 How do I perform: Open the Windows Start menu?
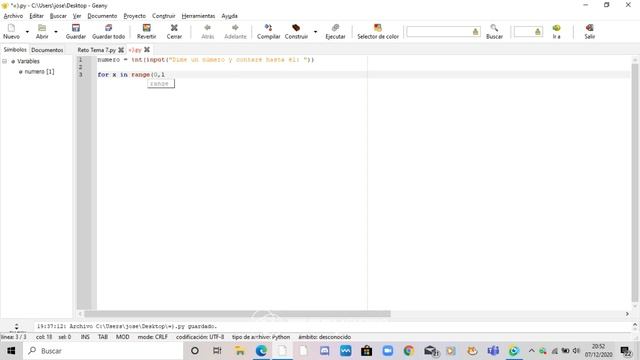11,351
